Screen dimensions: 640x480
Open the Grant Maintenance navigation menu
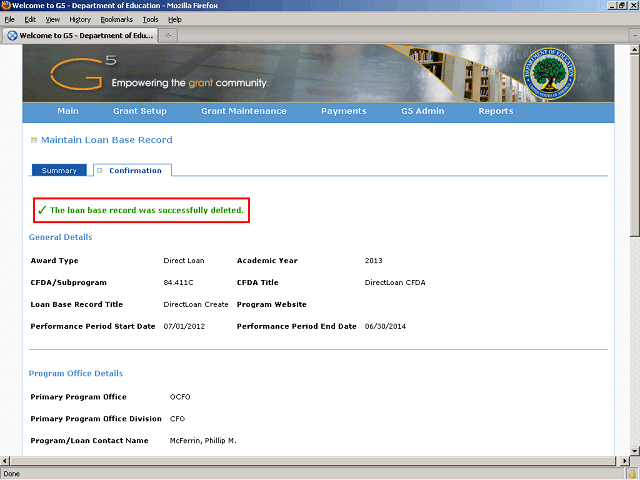pos(244,111)
